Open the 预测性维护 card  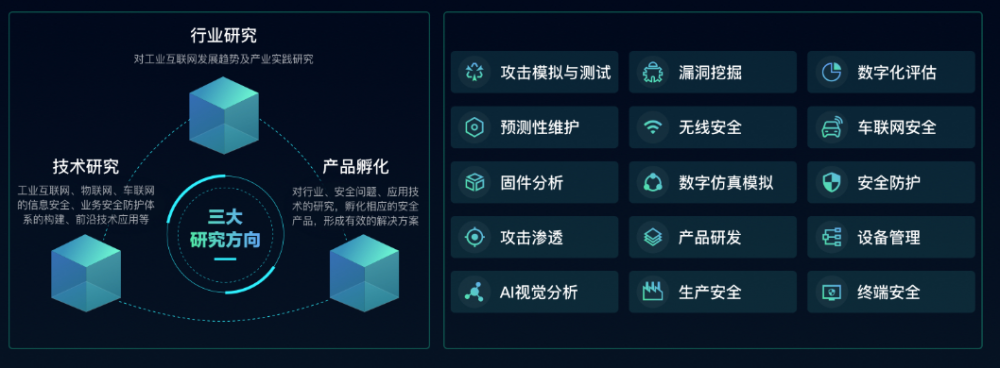click(534, 128)
